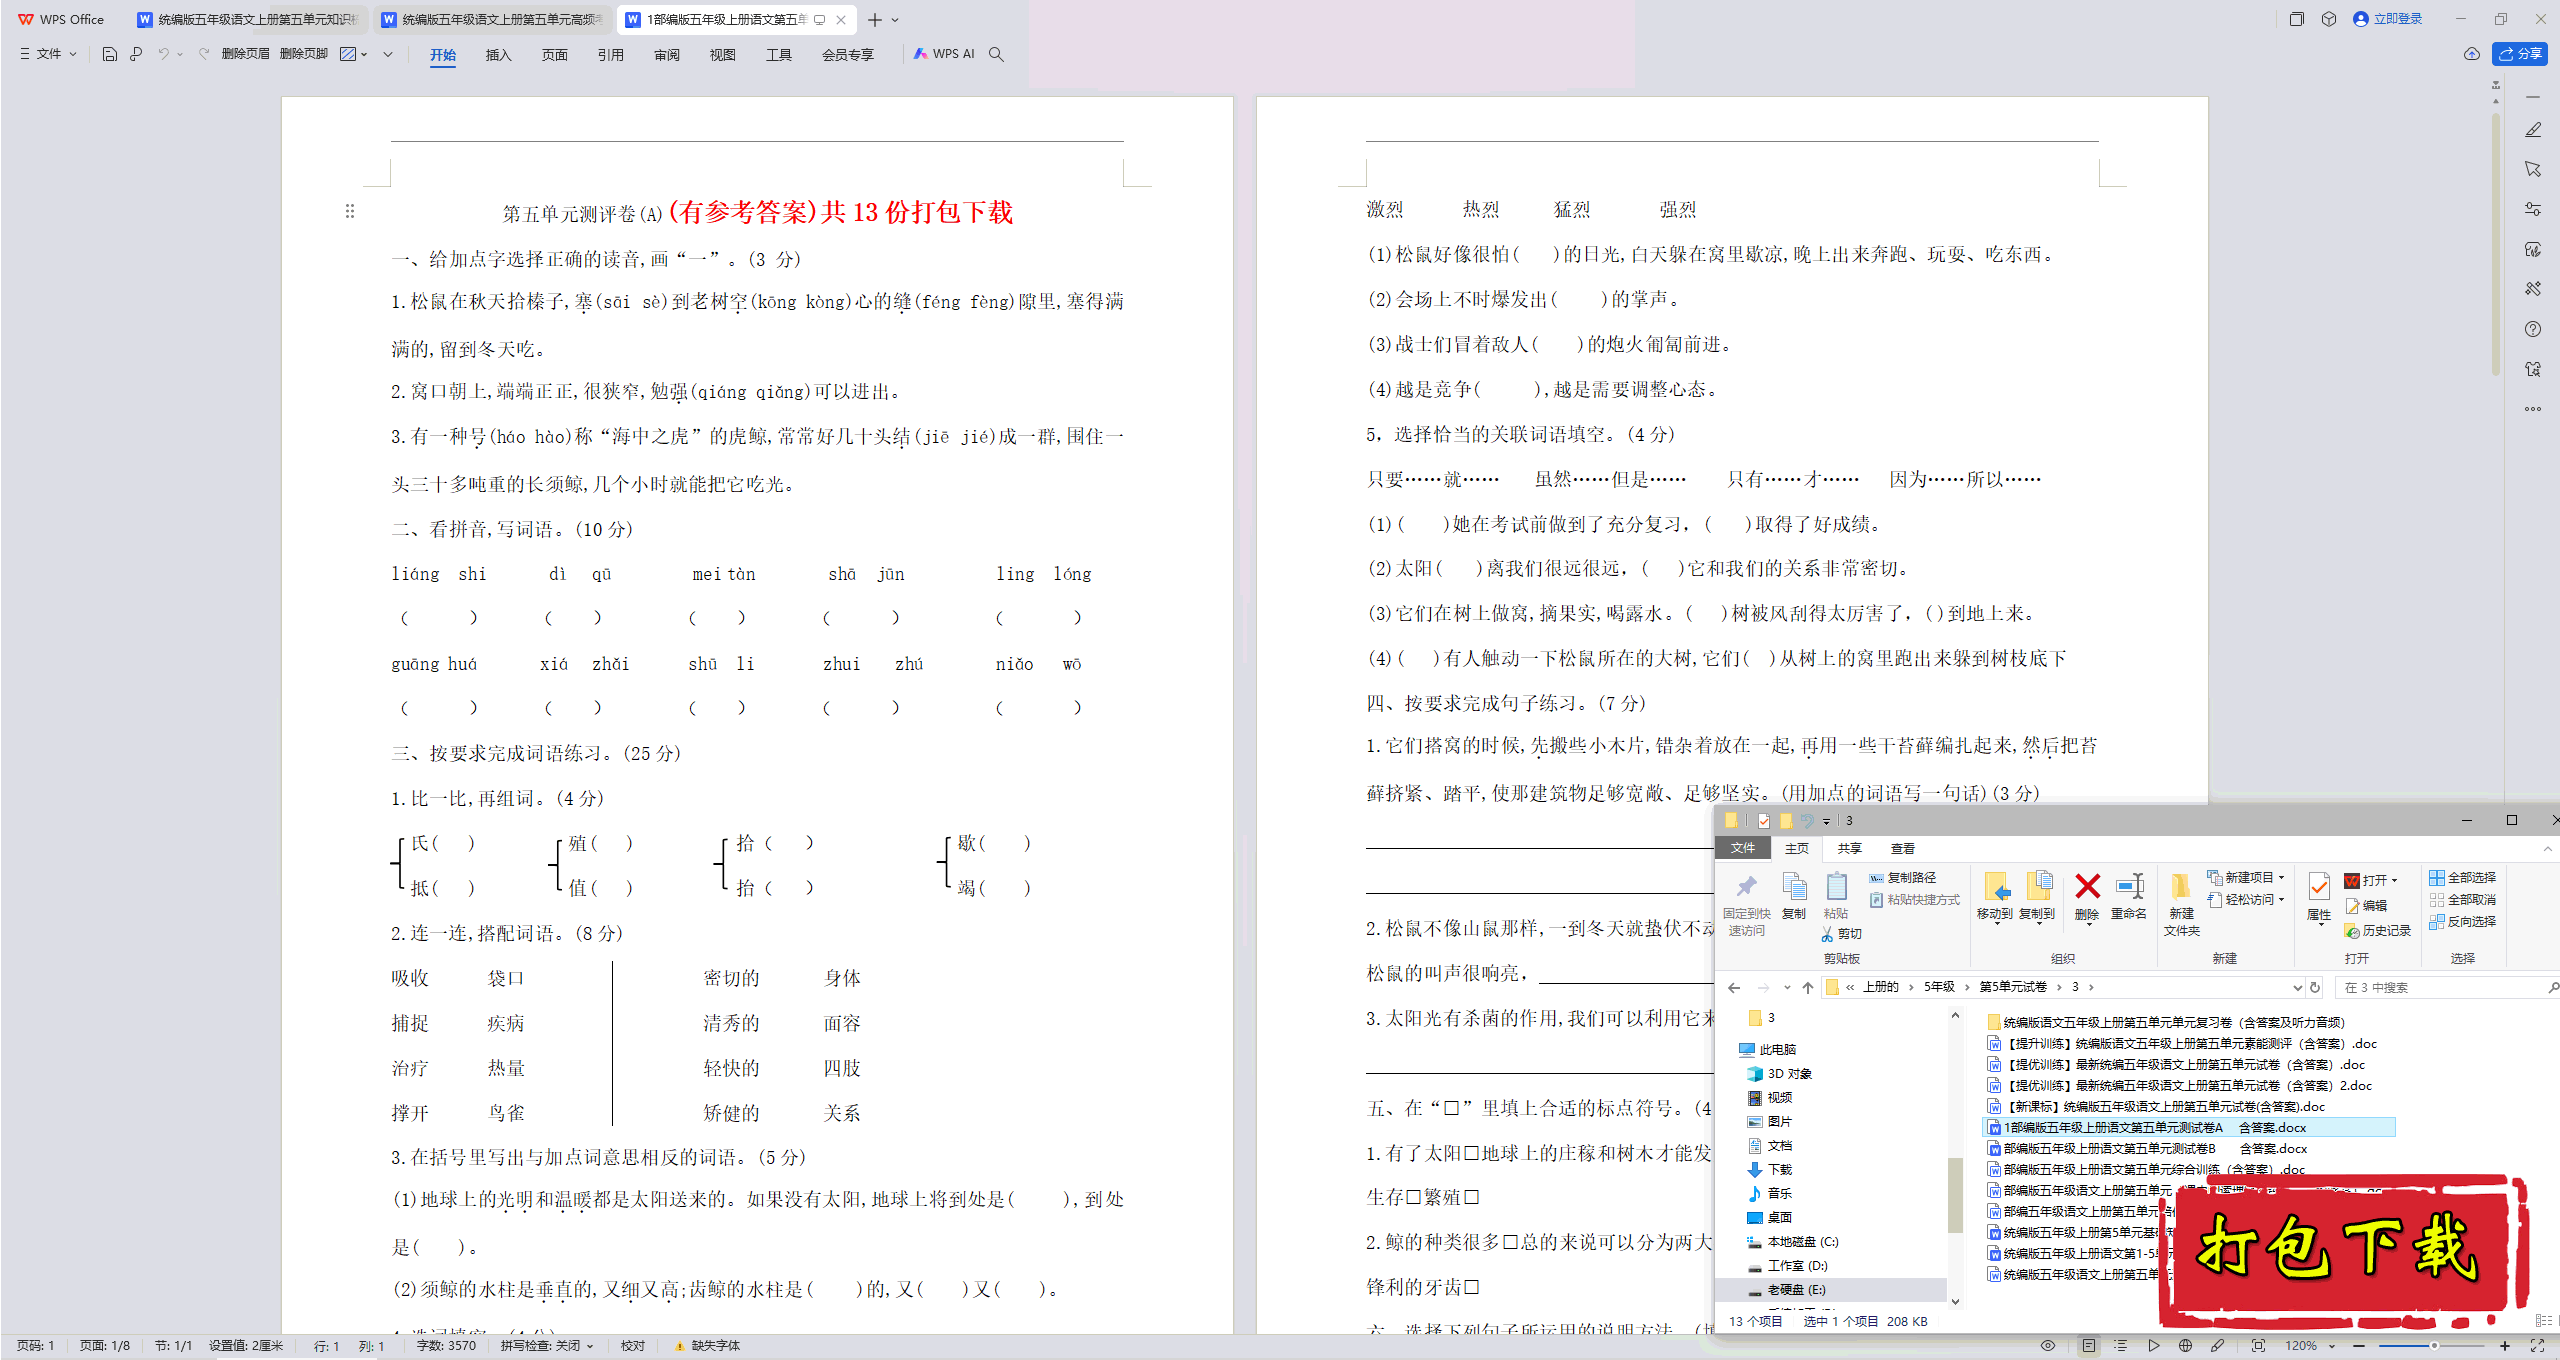Open the undo history dropdown arrow
Image resolution: width=2560 pixels, height=1360 pixels.
click(180, 54)
